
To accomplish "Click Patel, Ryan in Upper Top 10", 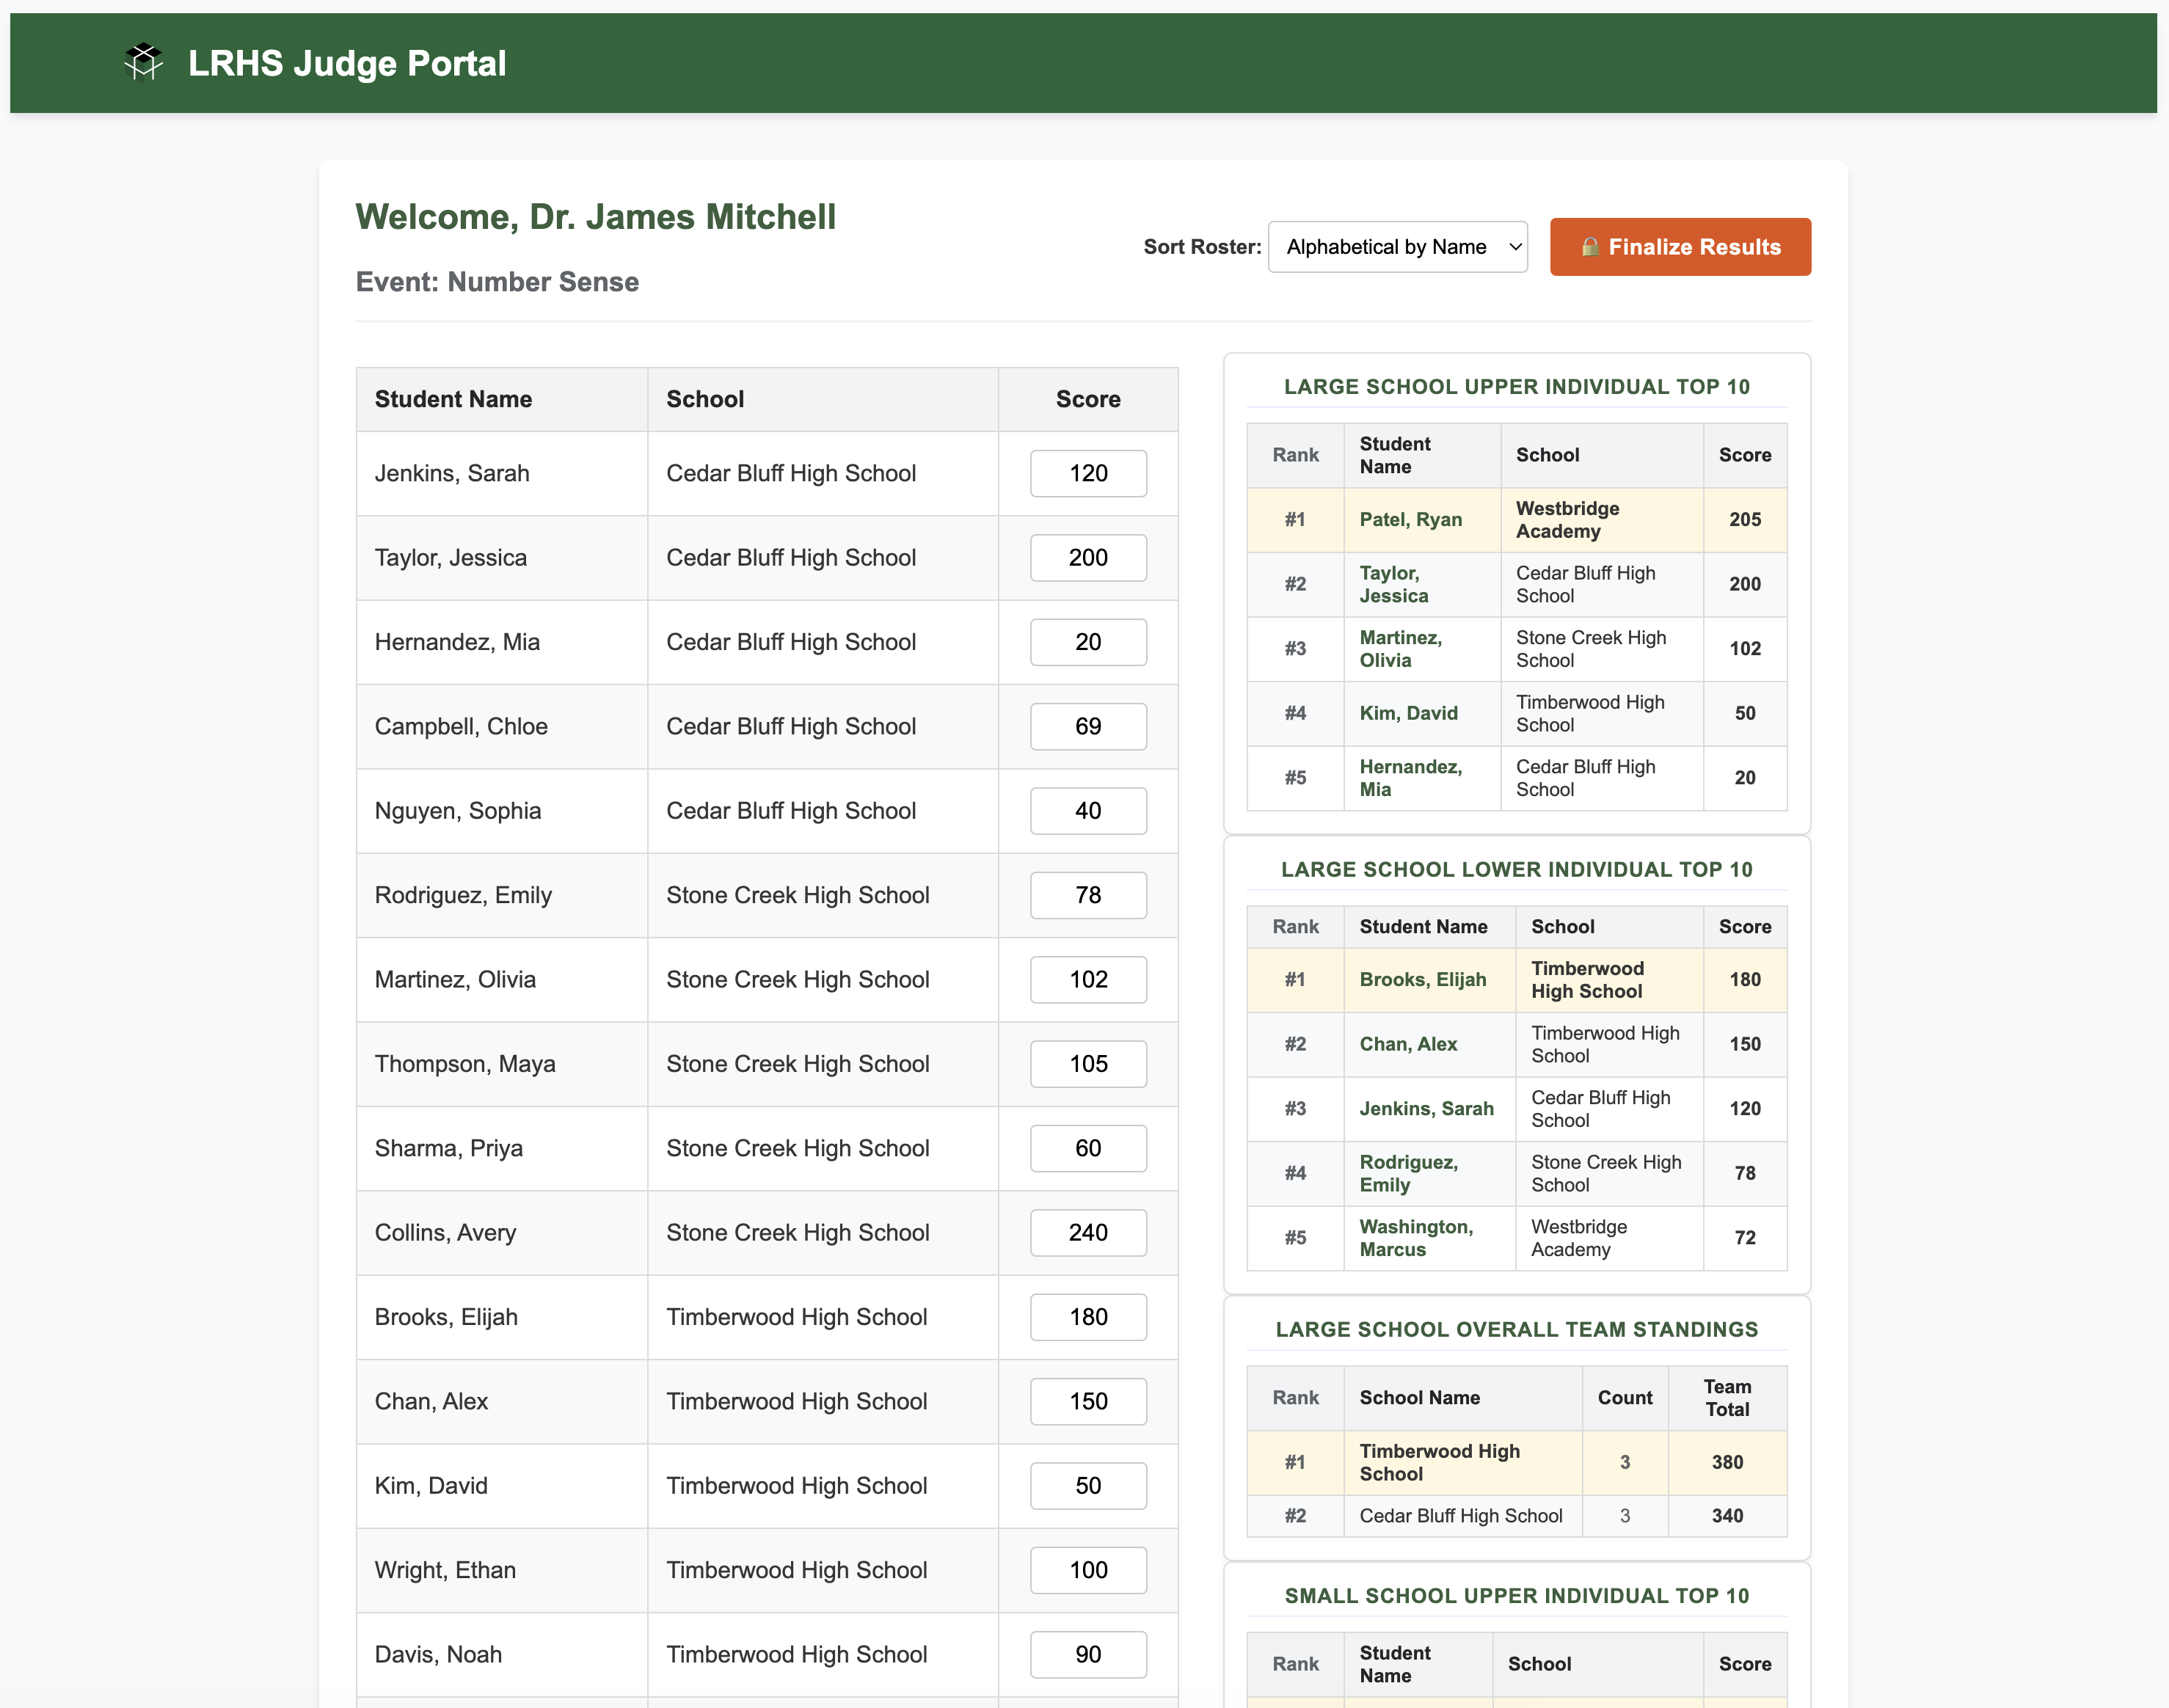I will tap(1410, 519).
